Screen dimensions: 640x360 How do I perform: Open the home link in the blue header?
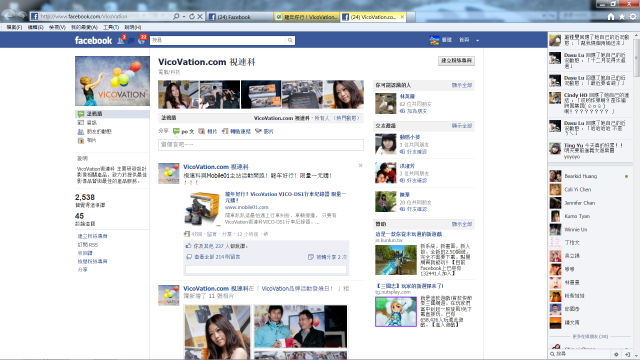click(x=464, y=40)
